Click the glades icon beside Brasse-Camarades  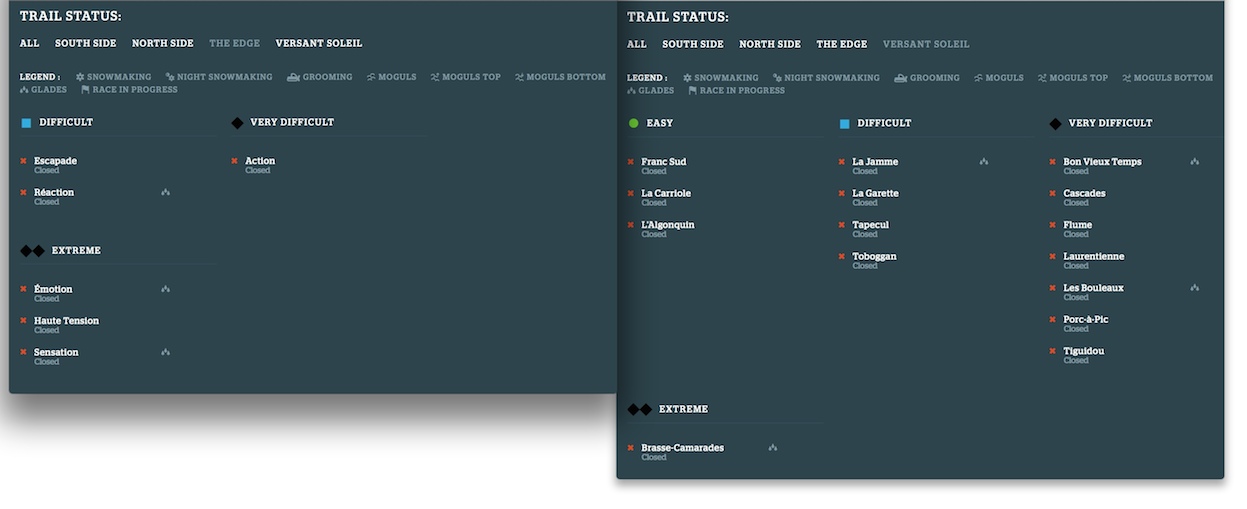pyautogui.click(x=773, y=448)
